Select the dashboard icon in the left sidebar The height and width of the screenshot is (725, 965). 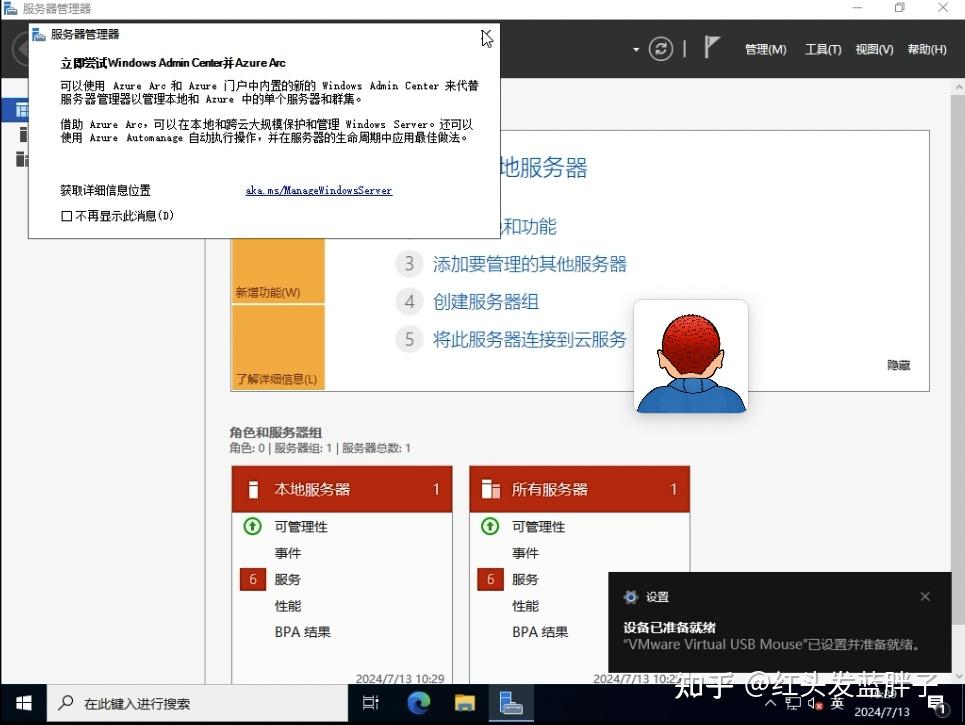coord(22,110)
